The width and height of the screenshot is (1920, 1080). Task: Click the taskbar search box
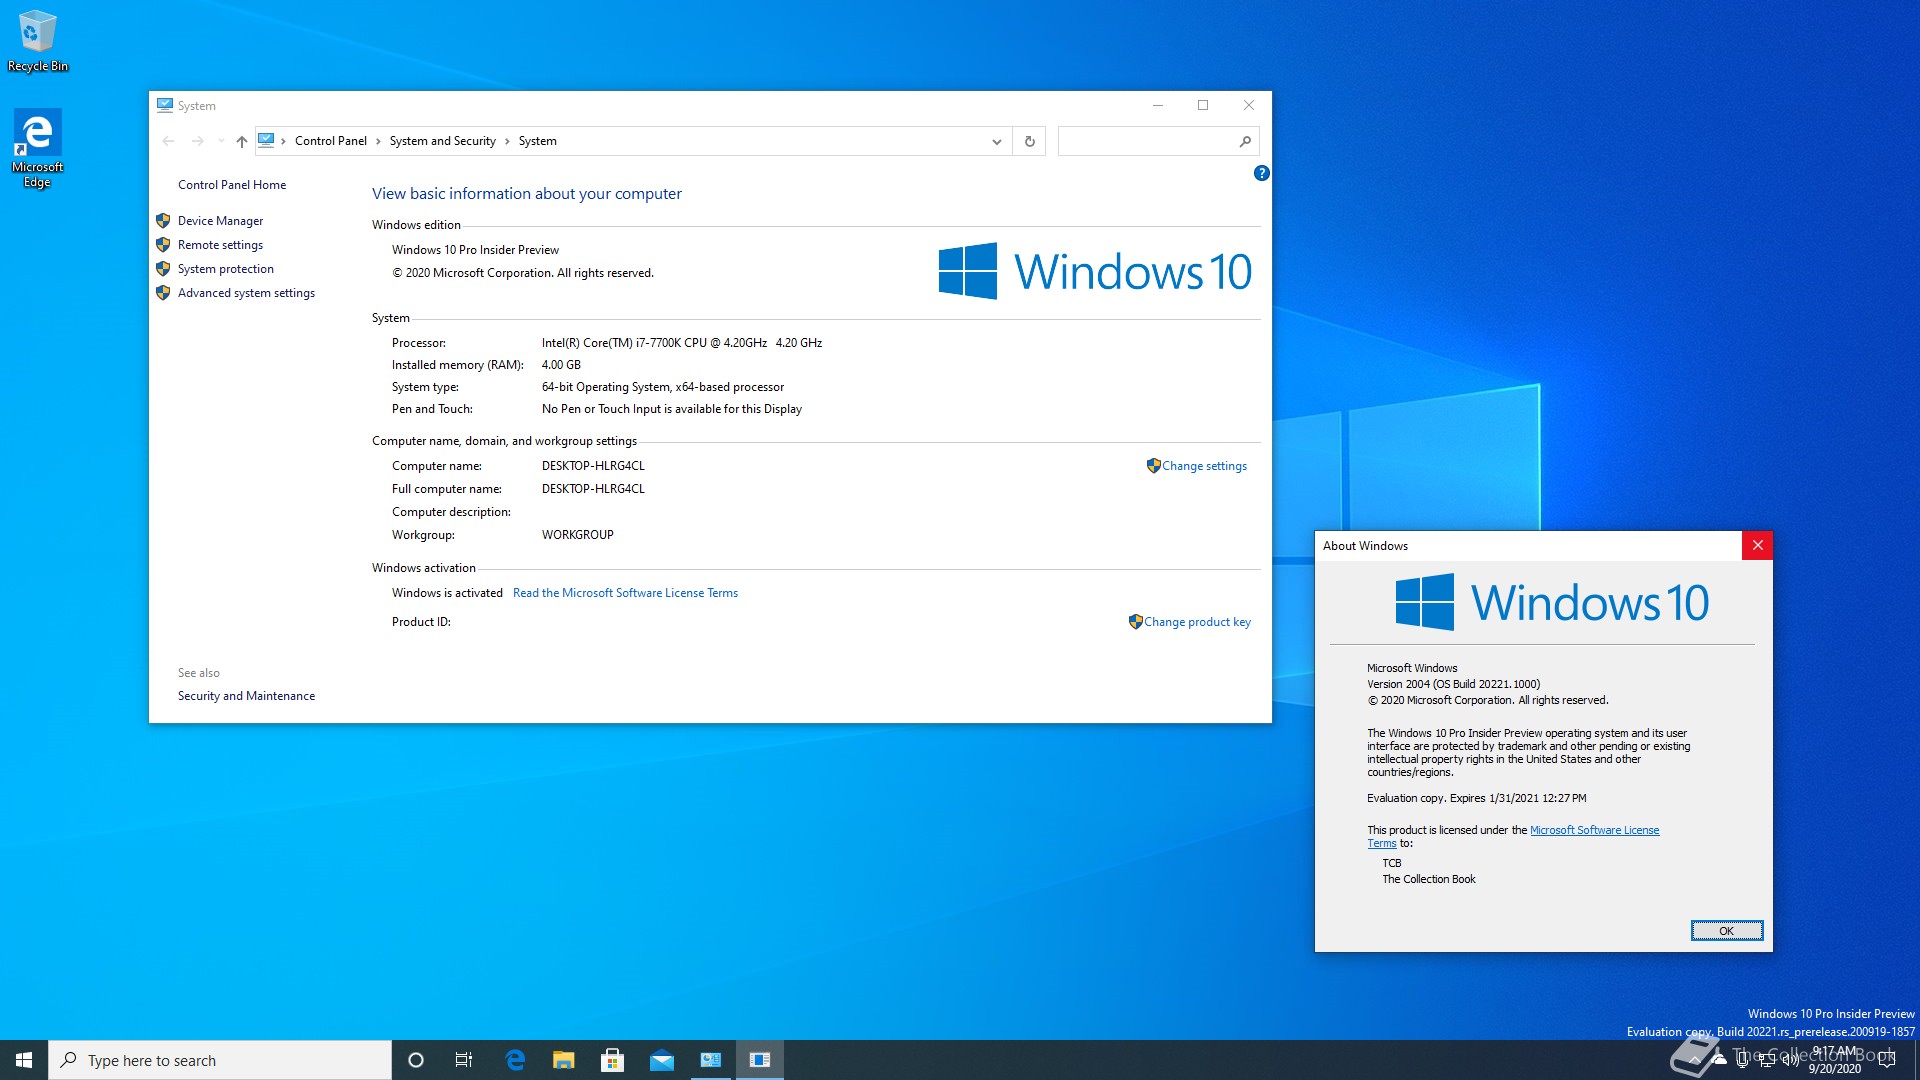pyautogui.click(x=220, y=1060)
